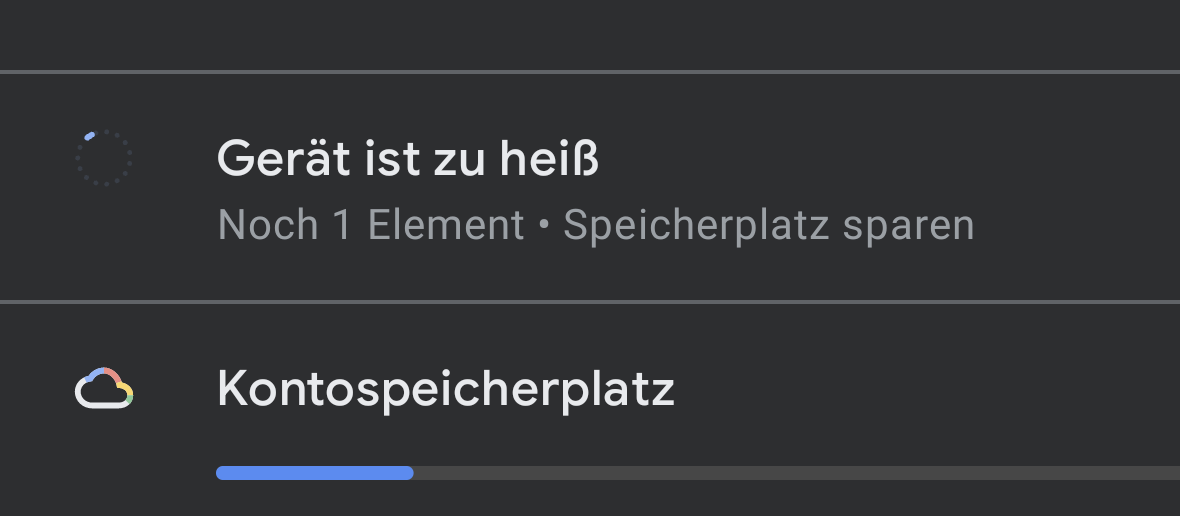Click the blank area right of 'Gerät ist zu heiß'

pos(888,158)
